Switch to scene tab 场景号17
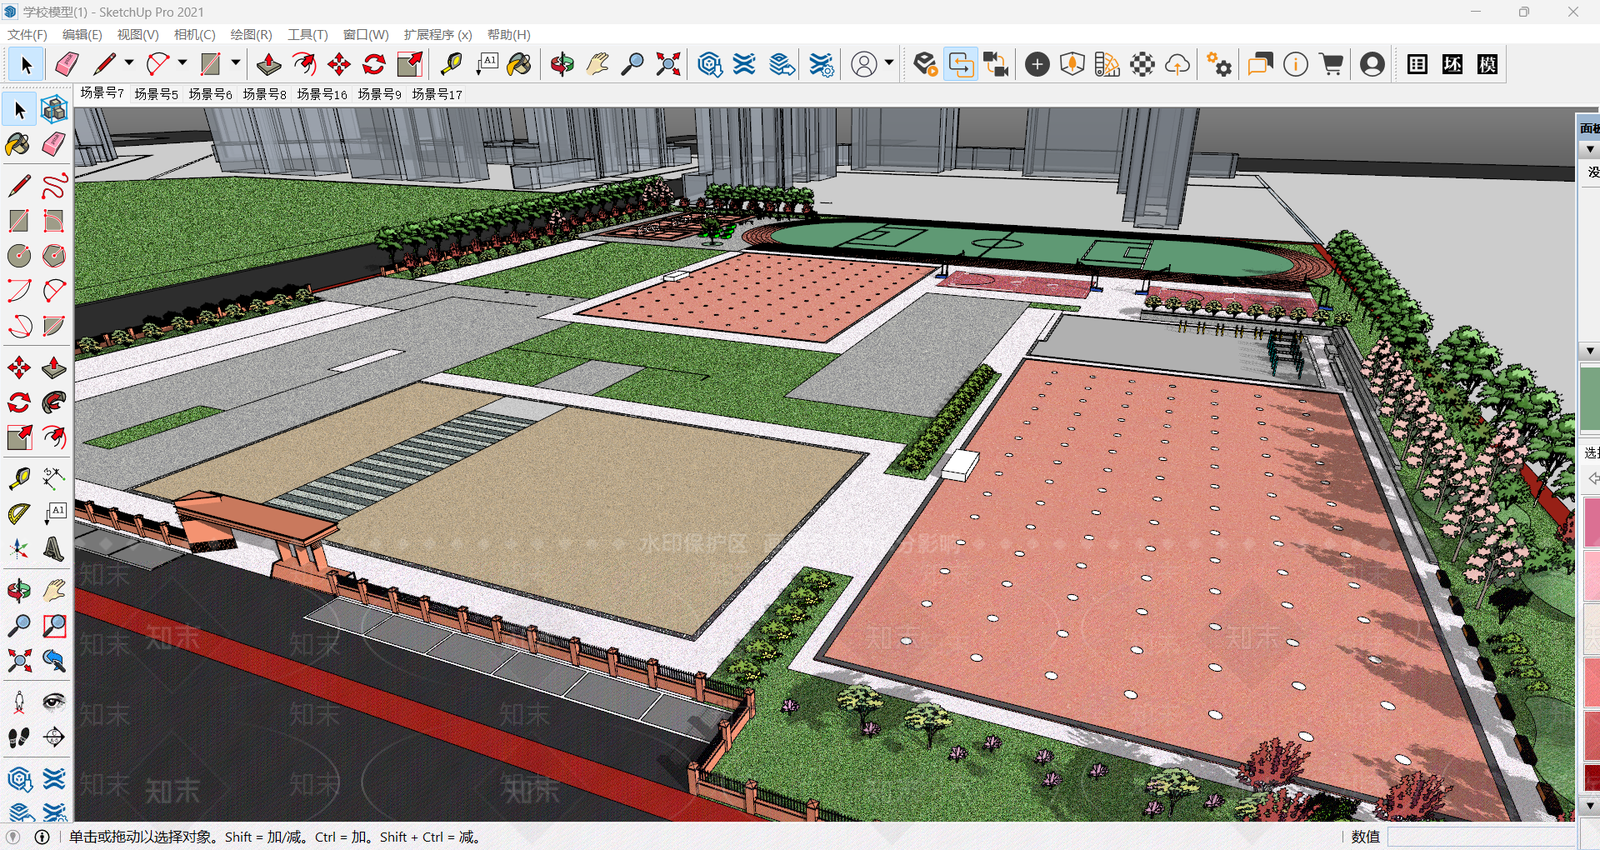This screenshot has height=850, width=1600. [x=437, y=94]
